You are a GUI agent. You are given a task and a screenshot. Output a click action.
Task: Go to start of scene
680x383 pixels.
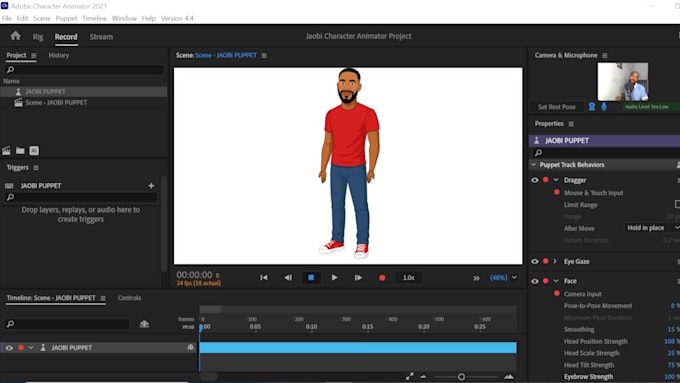[x=264, y=278]
